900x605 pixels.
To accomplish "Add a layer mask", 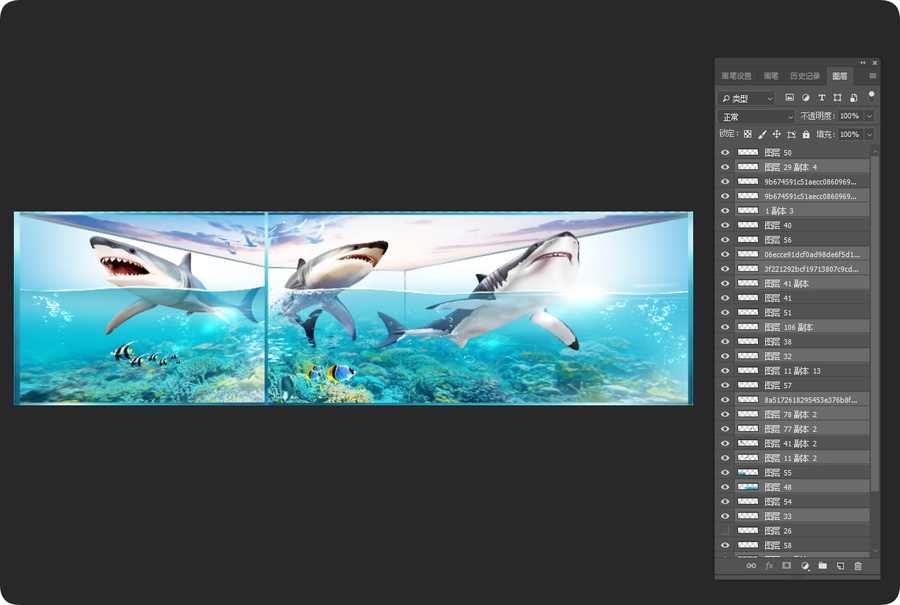I will (x=787, y=566).
